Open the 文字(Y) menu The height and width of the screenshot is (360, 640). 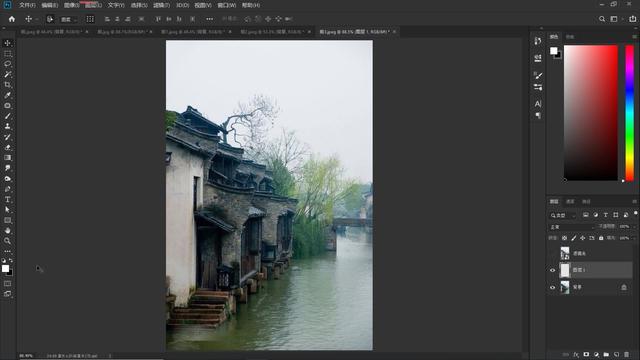(116, 5)
